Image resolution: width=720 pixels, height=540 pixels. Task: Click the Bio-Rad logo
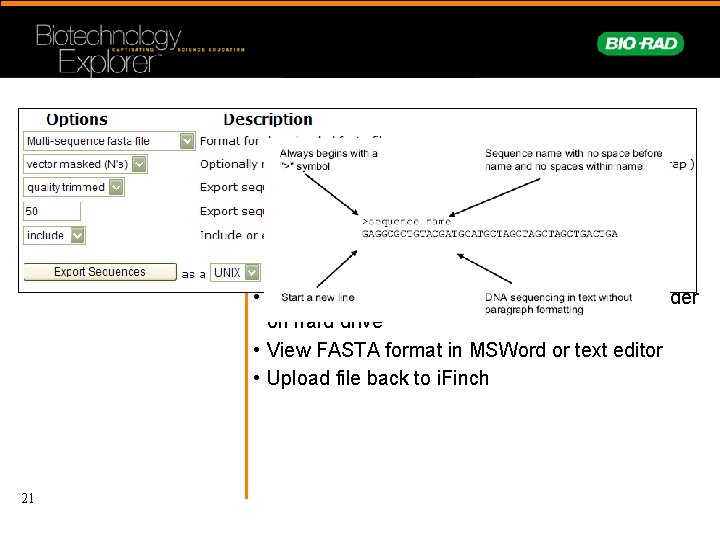(x=640, y=44)
